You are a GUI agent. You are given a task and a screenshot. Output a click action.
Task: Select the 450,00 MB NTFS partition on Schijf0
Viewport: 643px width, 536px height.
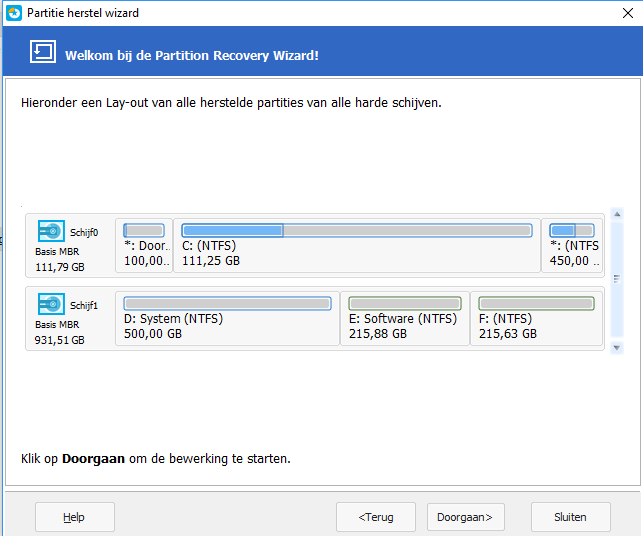coord(572,246)
